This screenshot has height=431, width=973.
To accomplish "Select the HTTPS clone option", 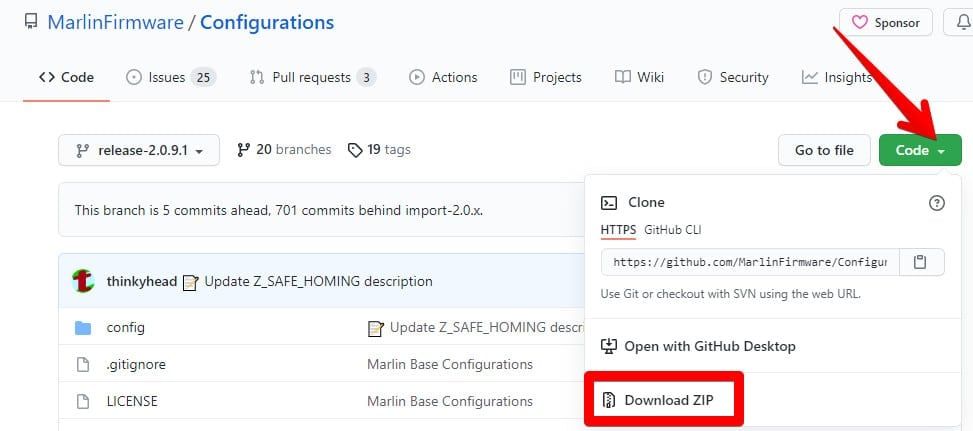I will tap(618, 229).
